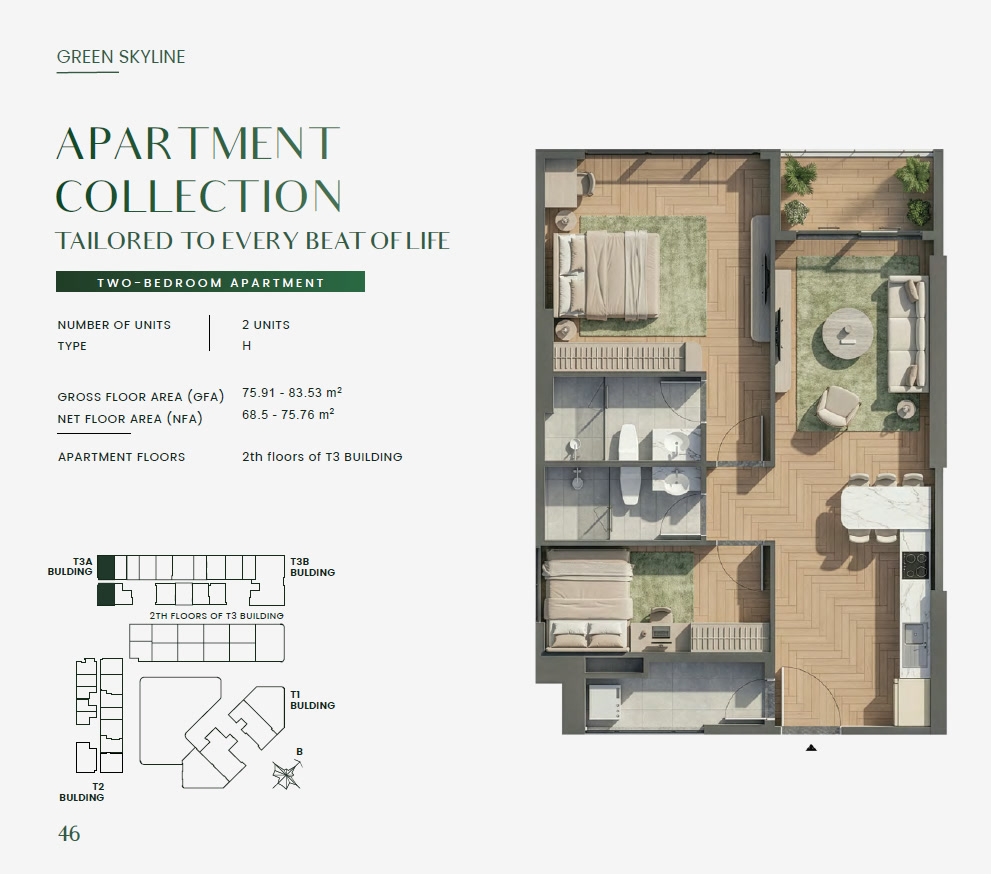Image resolution: width=991 pixels, height=874 pixels.
Task: Click the 68.5 - 75.76 m² value
Action: click(288, 415)
